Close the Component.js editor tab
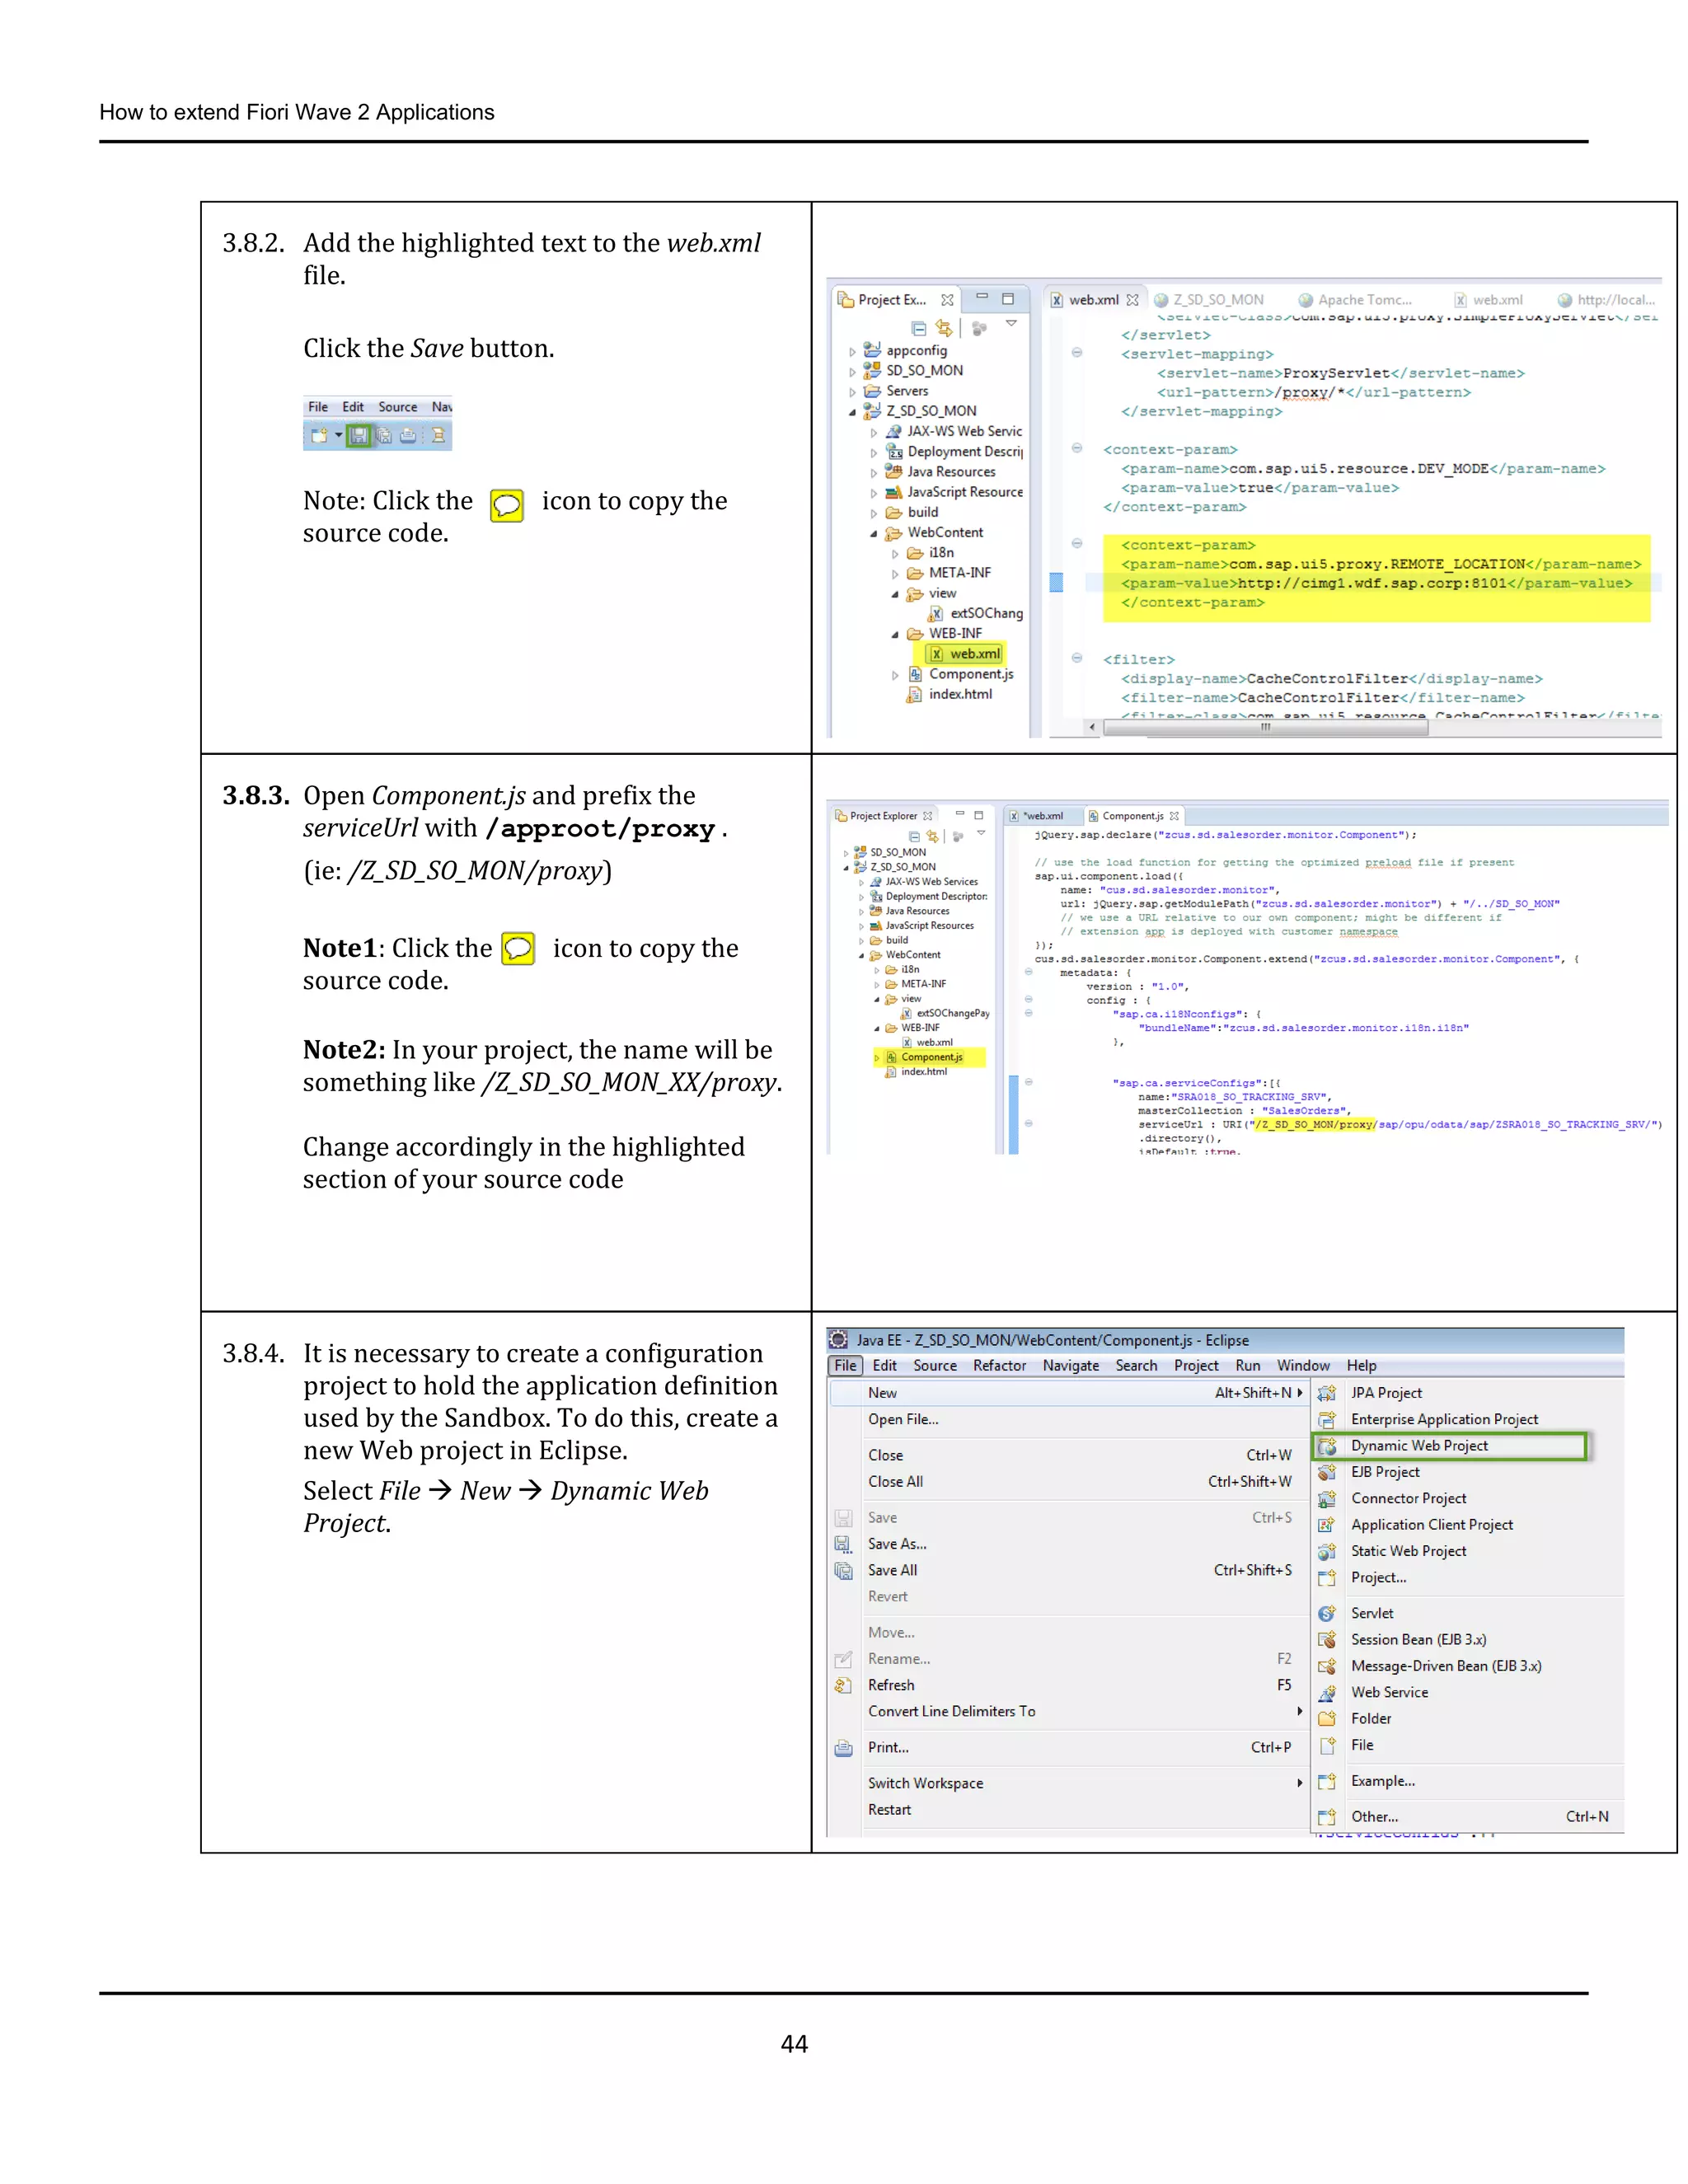The width and height of the screenshot is (1688, 2184). point(1174,816)
